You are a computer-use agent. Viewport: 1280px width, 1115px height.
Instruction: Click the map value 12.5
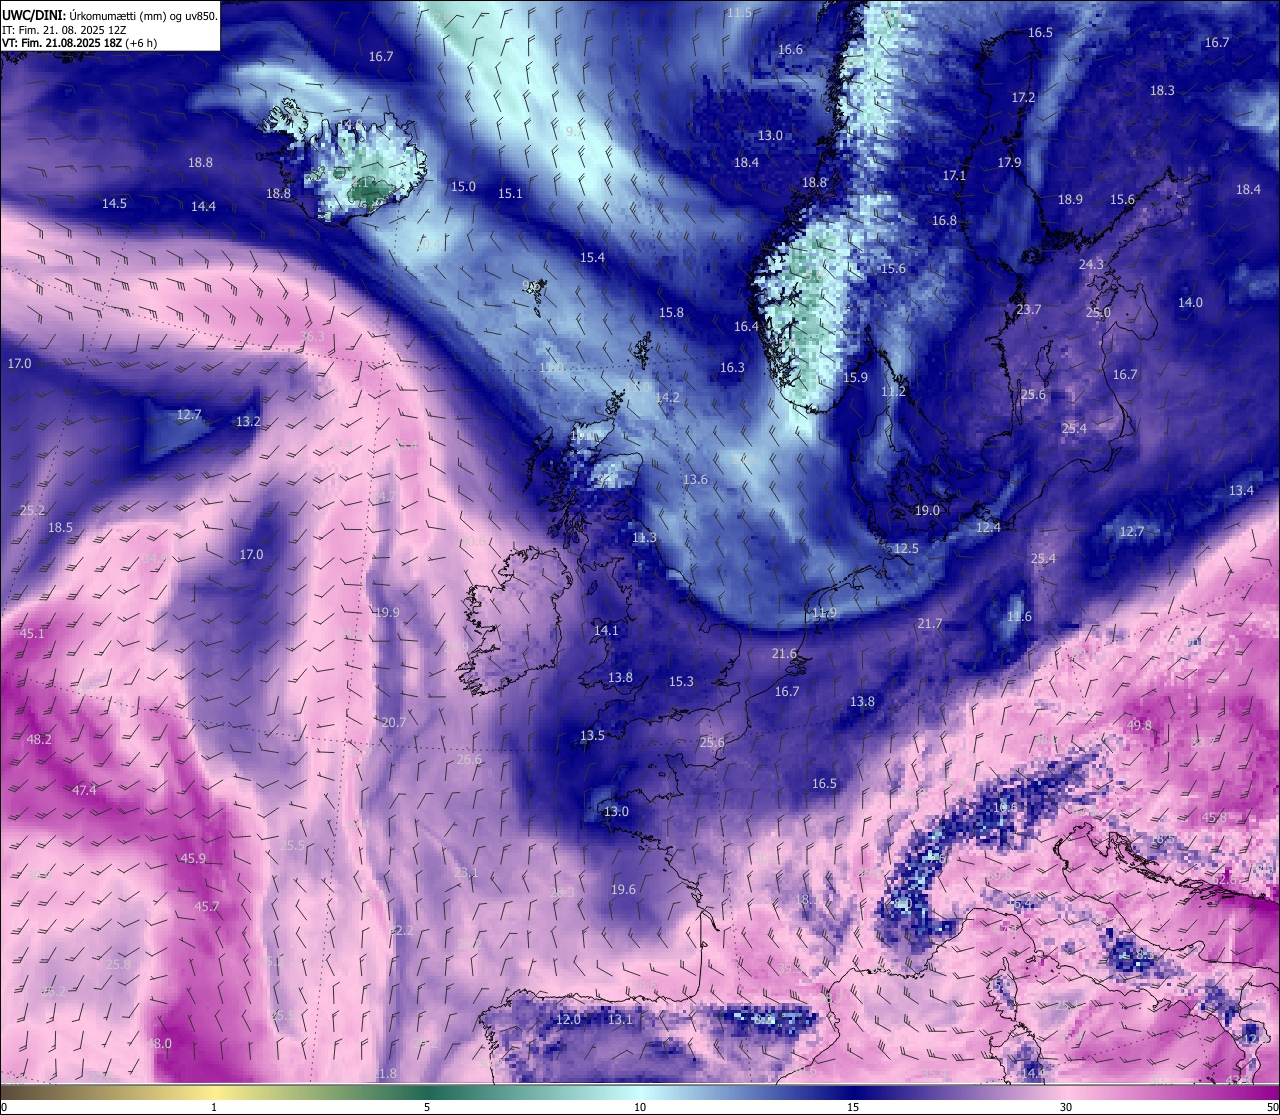pos(906,549)
